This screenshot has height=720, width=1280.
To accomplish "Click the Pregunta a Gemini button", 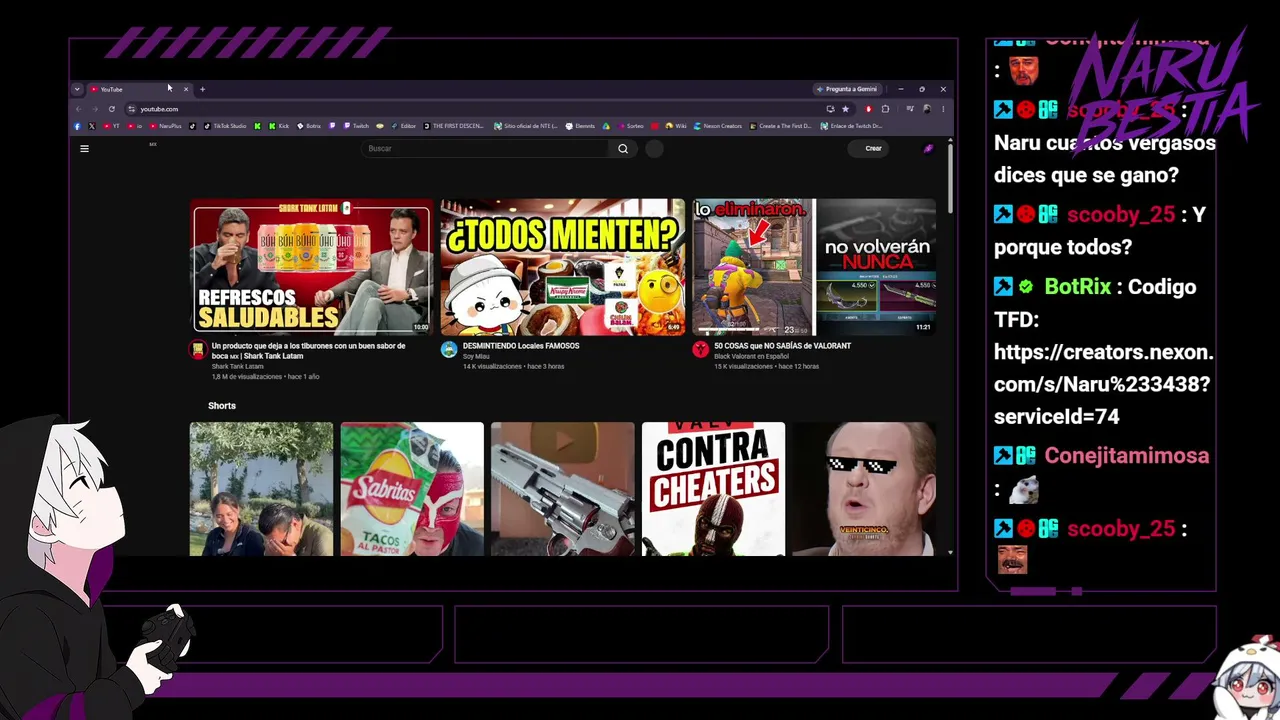I will point(848,89).
